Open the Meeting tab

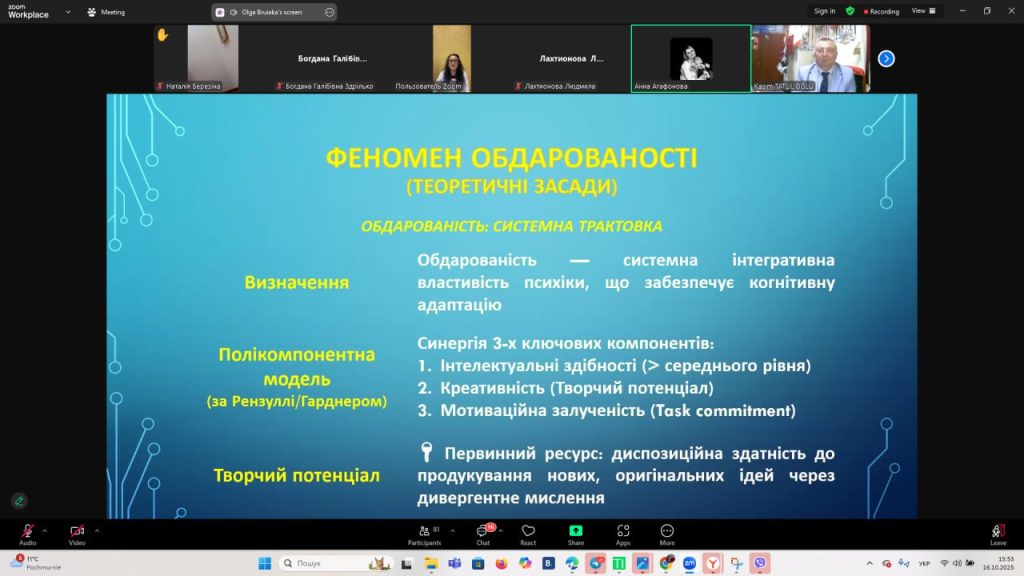point(106,12)
